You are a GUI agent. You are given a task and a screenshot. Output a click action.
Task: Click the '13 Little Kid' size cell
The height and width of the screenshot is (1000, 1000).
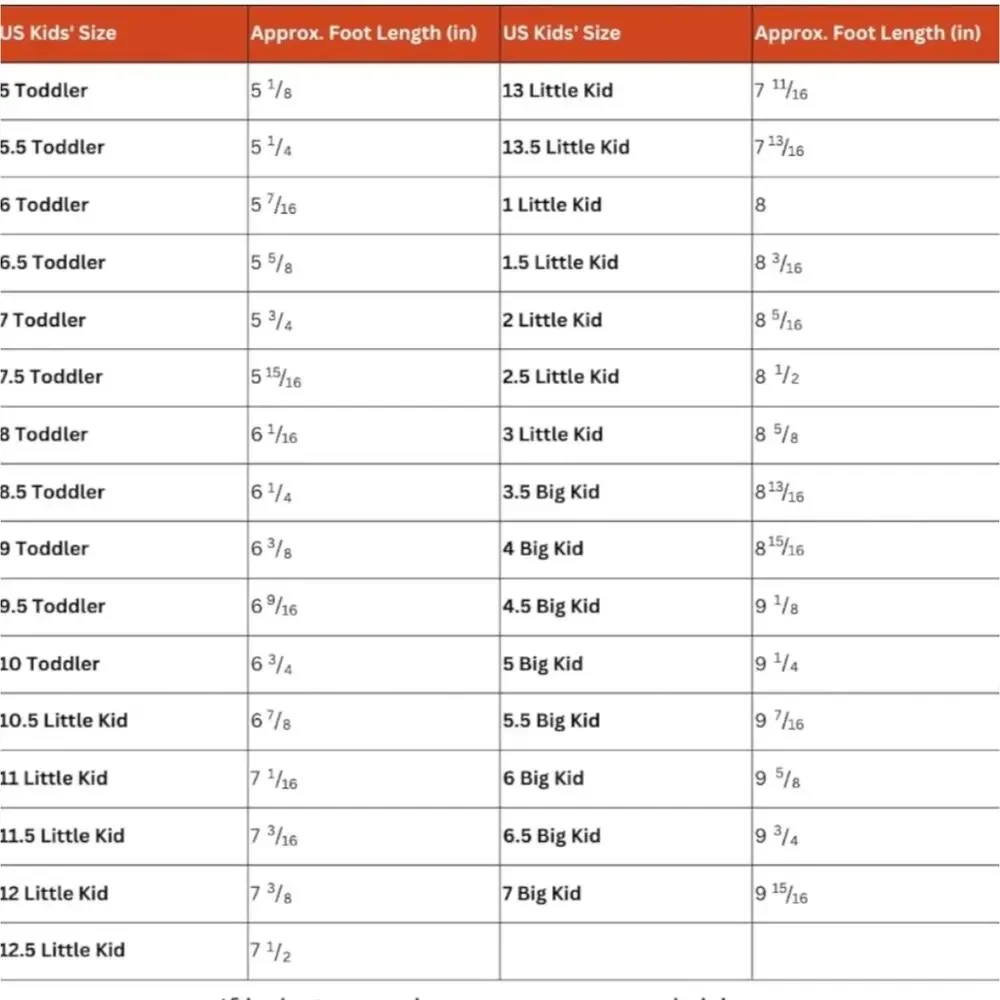[557, 91]
